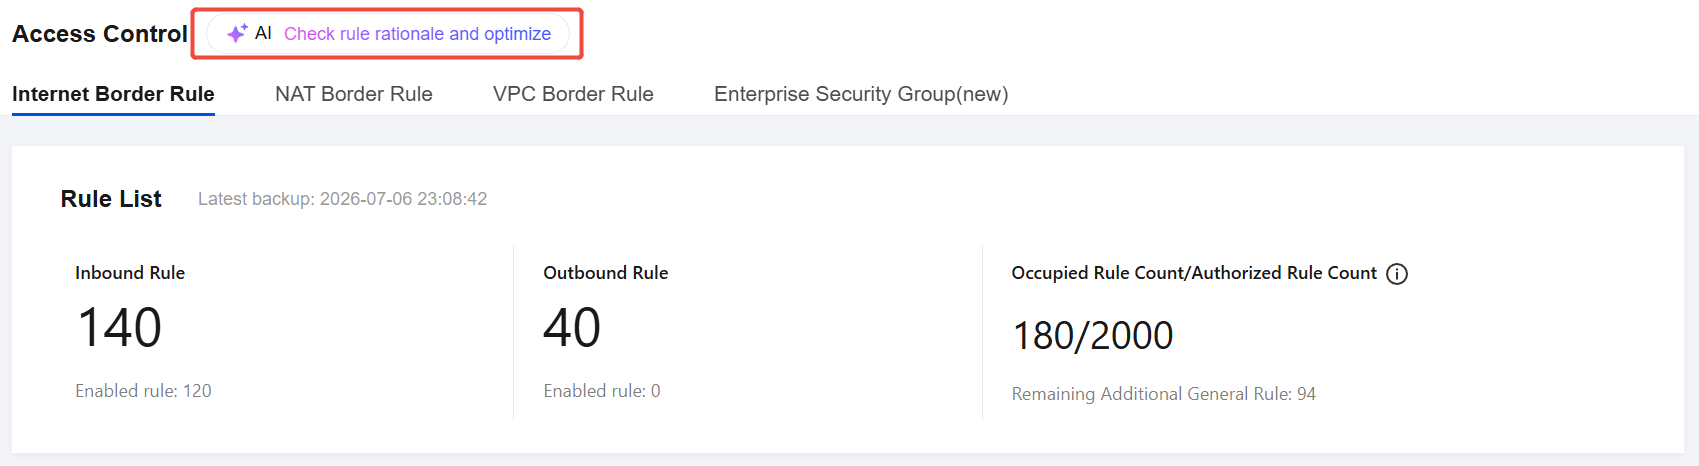Click the AI sparkle icon

[x=237, y=33]
